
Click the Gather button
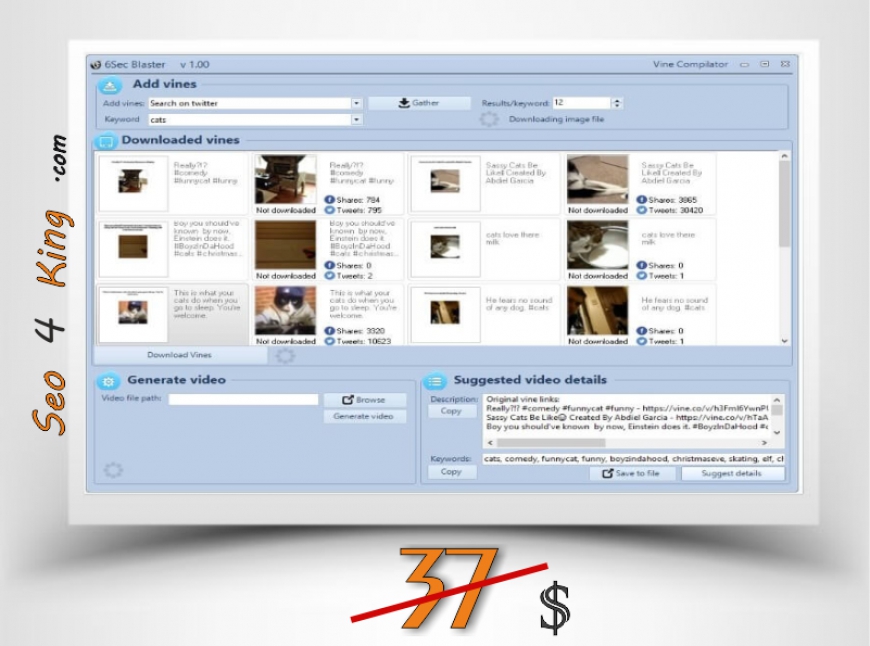pos(418,103)
